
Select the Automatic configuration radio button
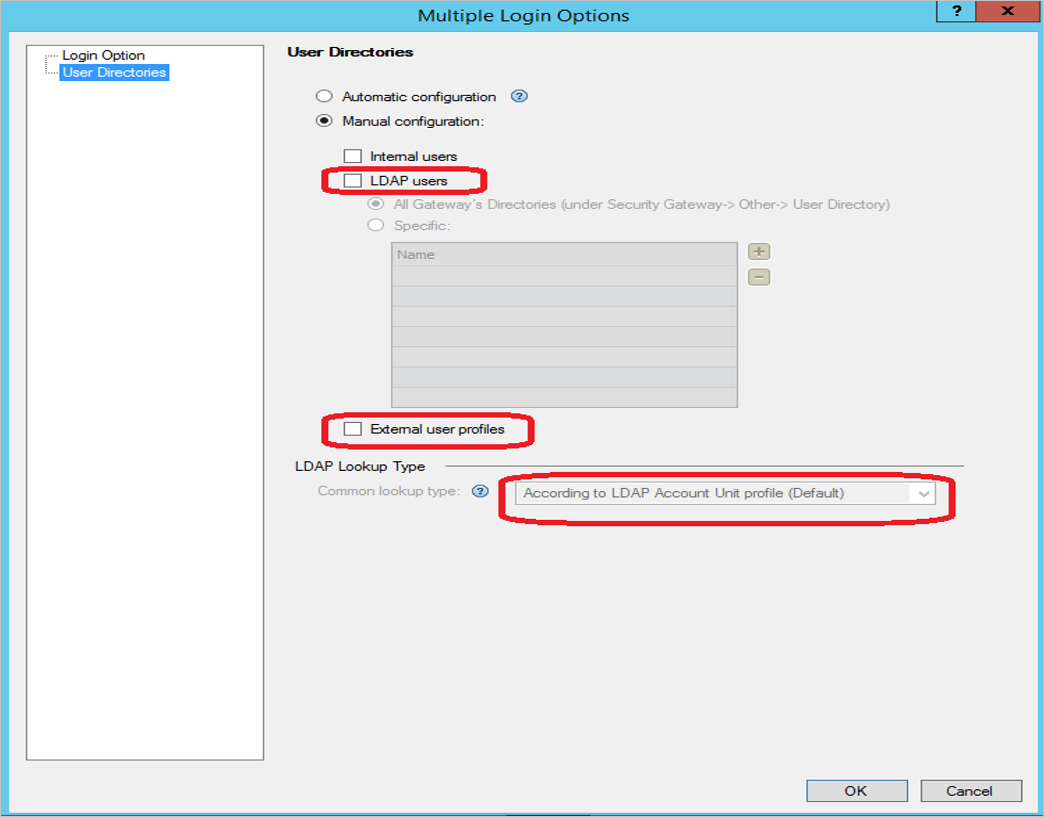coord(323,96)
